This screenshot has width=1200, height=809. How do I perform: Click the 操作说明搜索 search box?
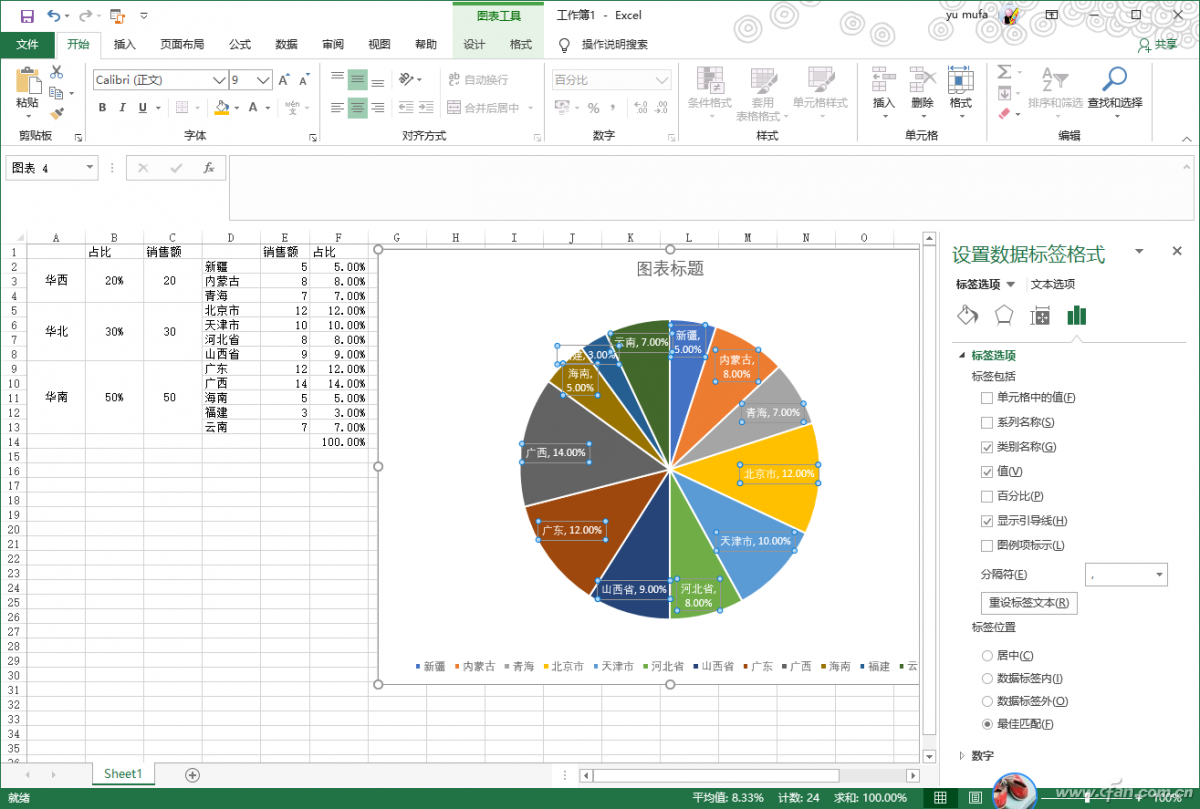point(614,45)
